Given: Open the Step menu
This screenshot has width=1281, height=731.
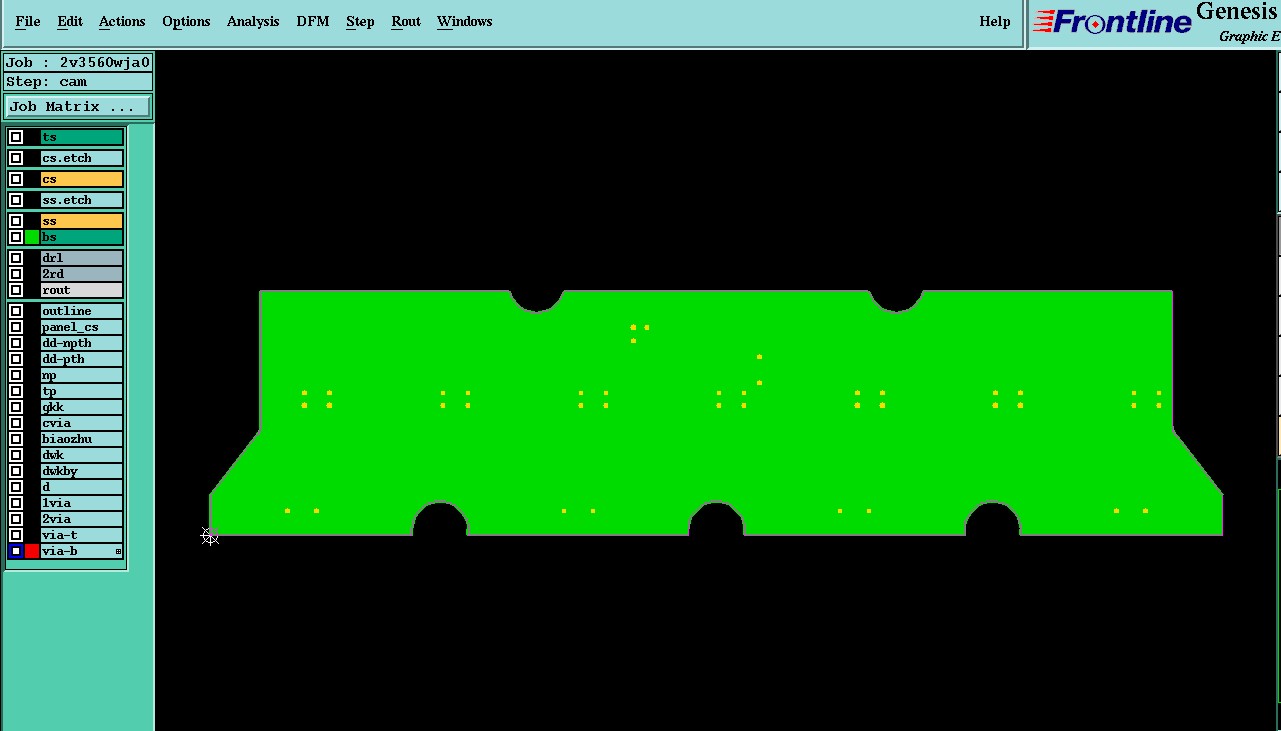Looking at the screenshot, I should 360,21.
